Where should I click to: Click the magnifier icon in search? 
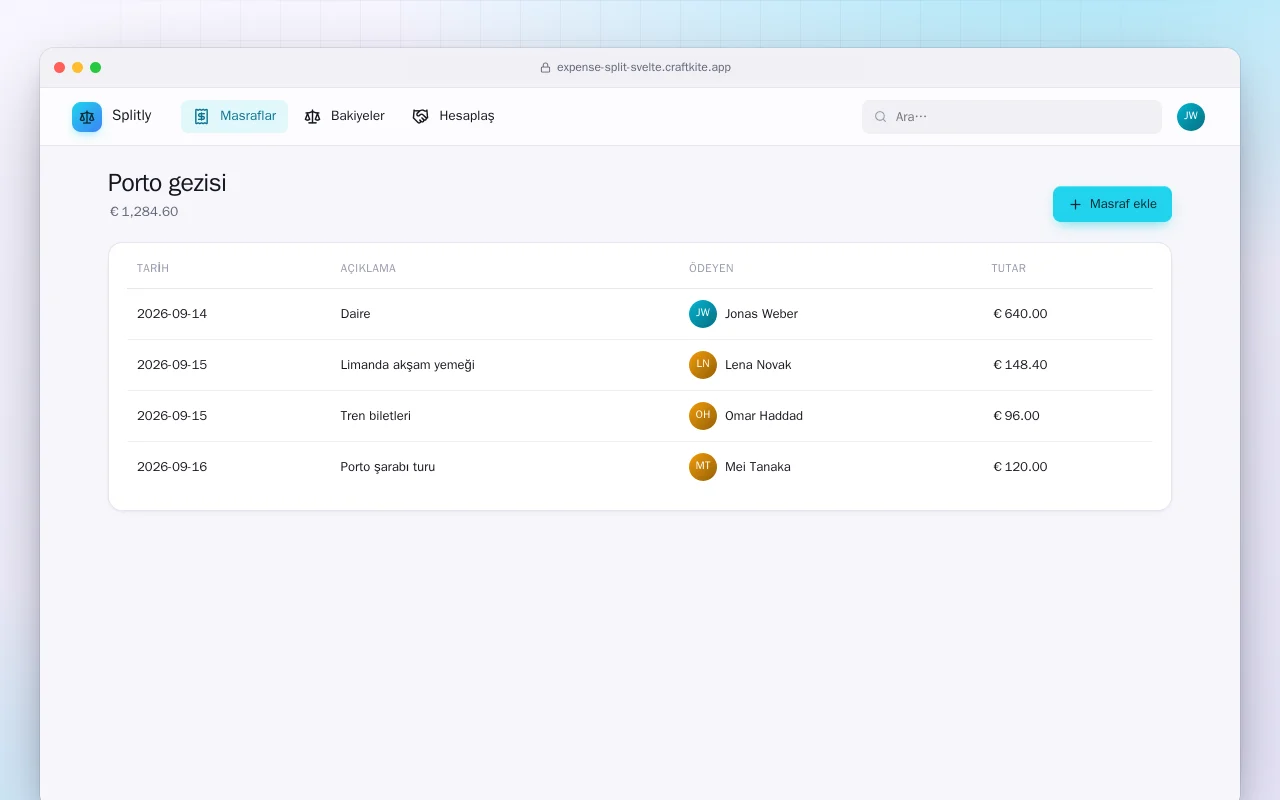(881, 117)
